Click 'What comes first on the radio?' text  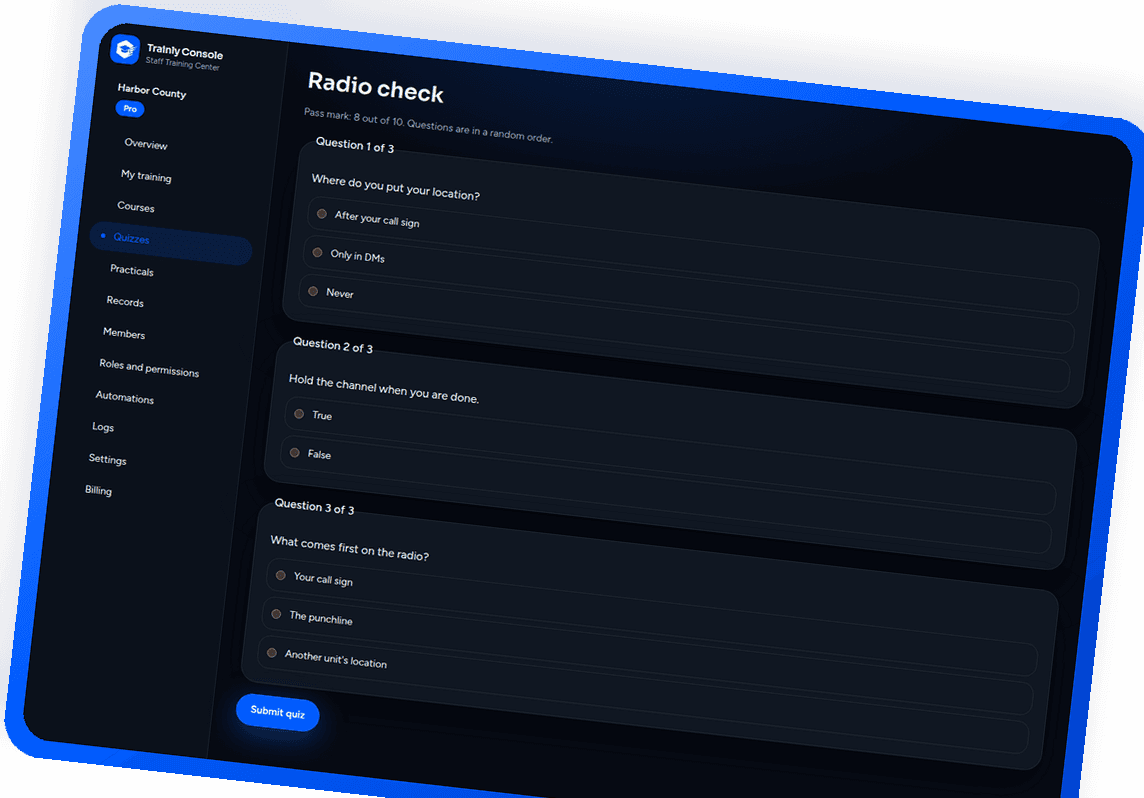pos(349,549)
